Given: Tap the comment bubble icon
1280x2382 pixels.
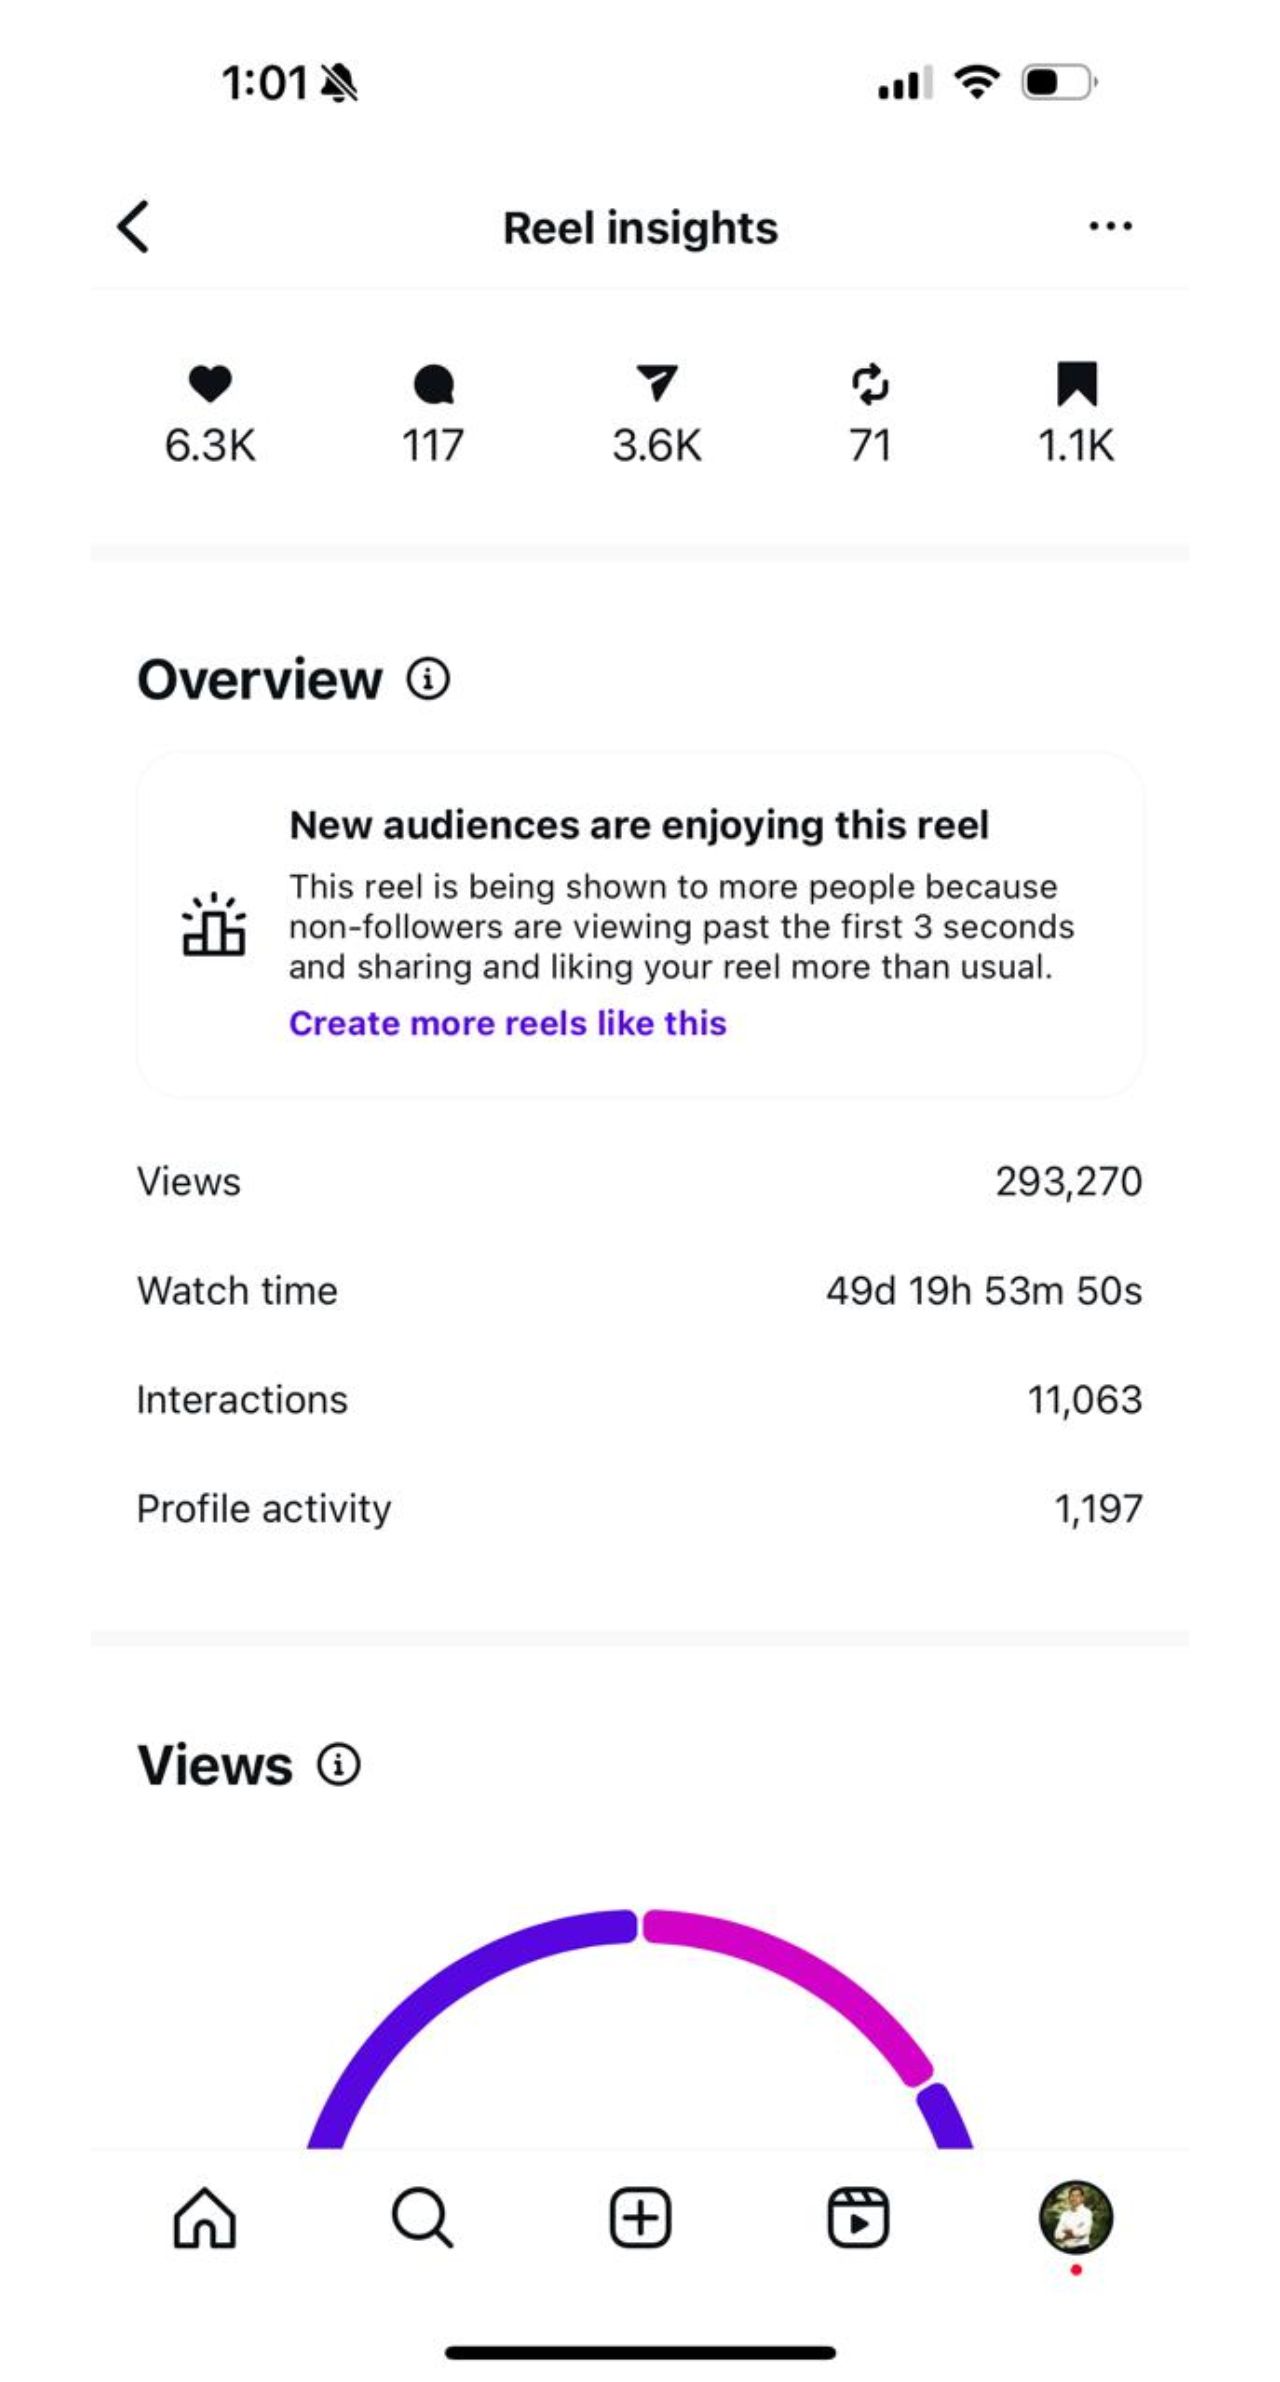Looking at the screenshot, I should point(433,384).
